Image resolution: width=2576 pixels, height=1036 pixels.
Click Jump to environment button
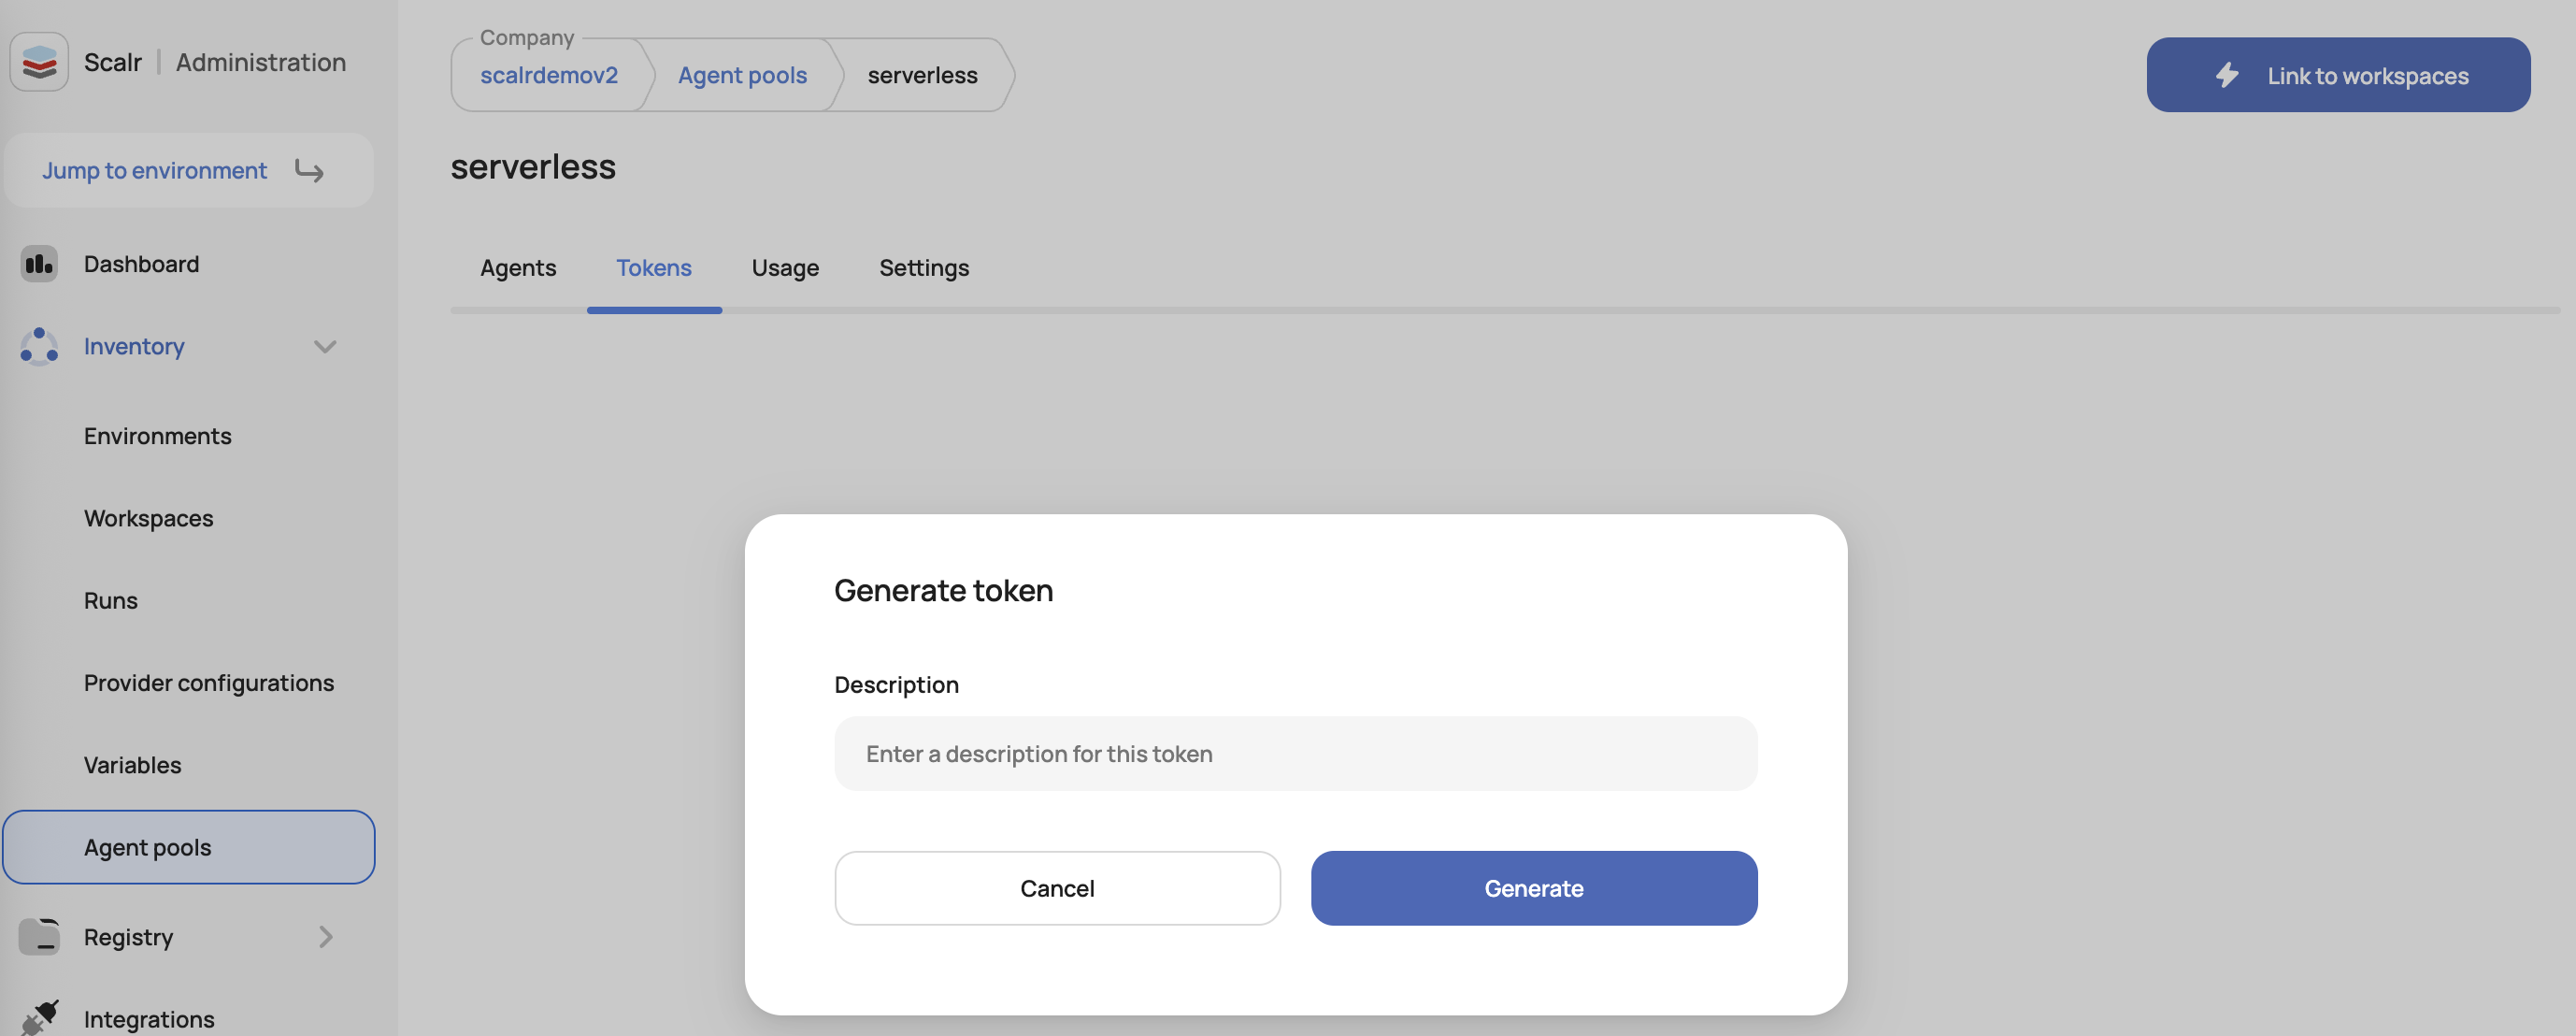[188, 171]
